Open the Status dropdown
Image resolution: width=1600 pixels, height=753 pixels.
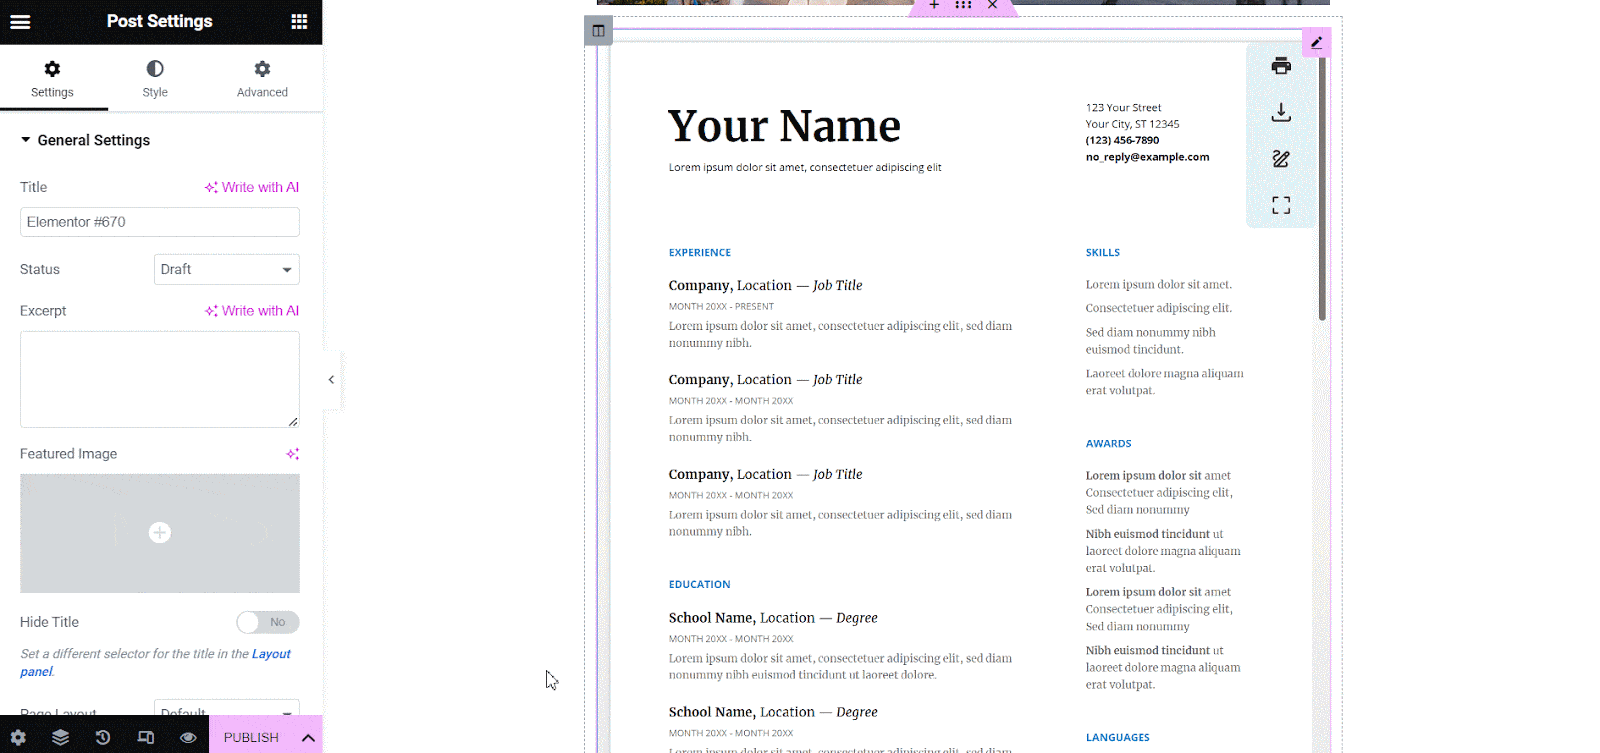point(227,269)
